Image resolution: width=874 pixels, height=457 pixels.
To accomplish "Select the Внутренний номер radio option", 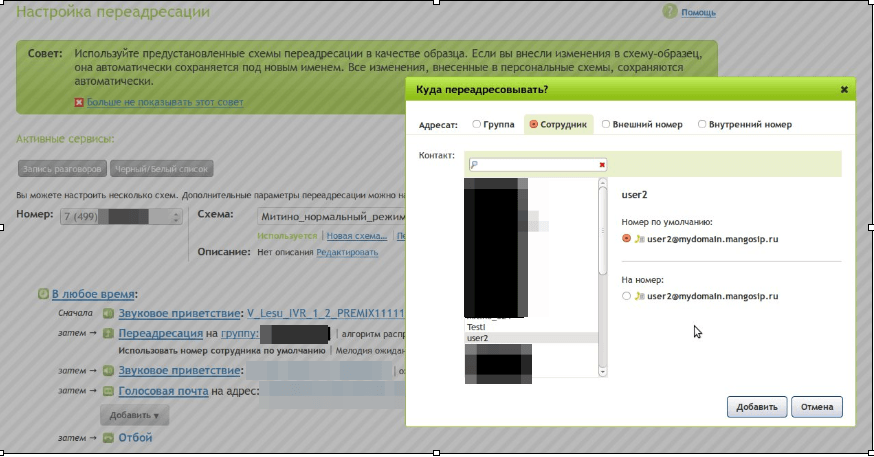I will pyautogui.click(x=702, y=124).
